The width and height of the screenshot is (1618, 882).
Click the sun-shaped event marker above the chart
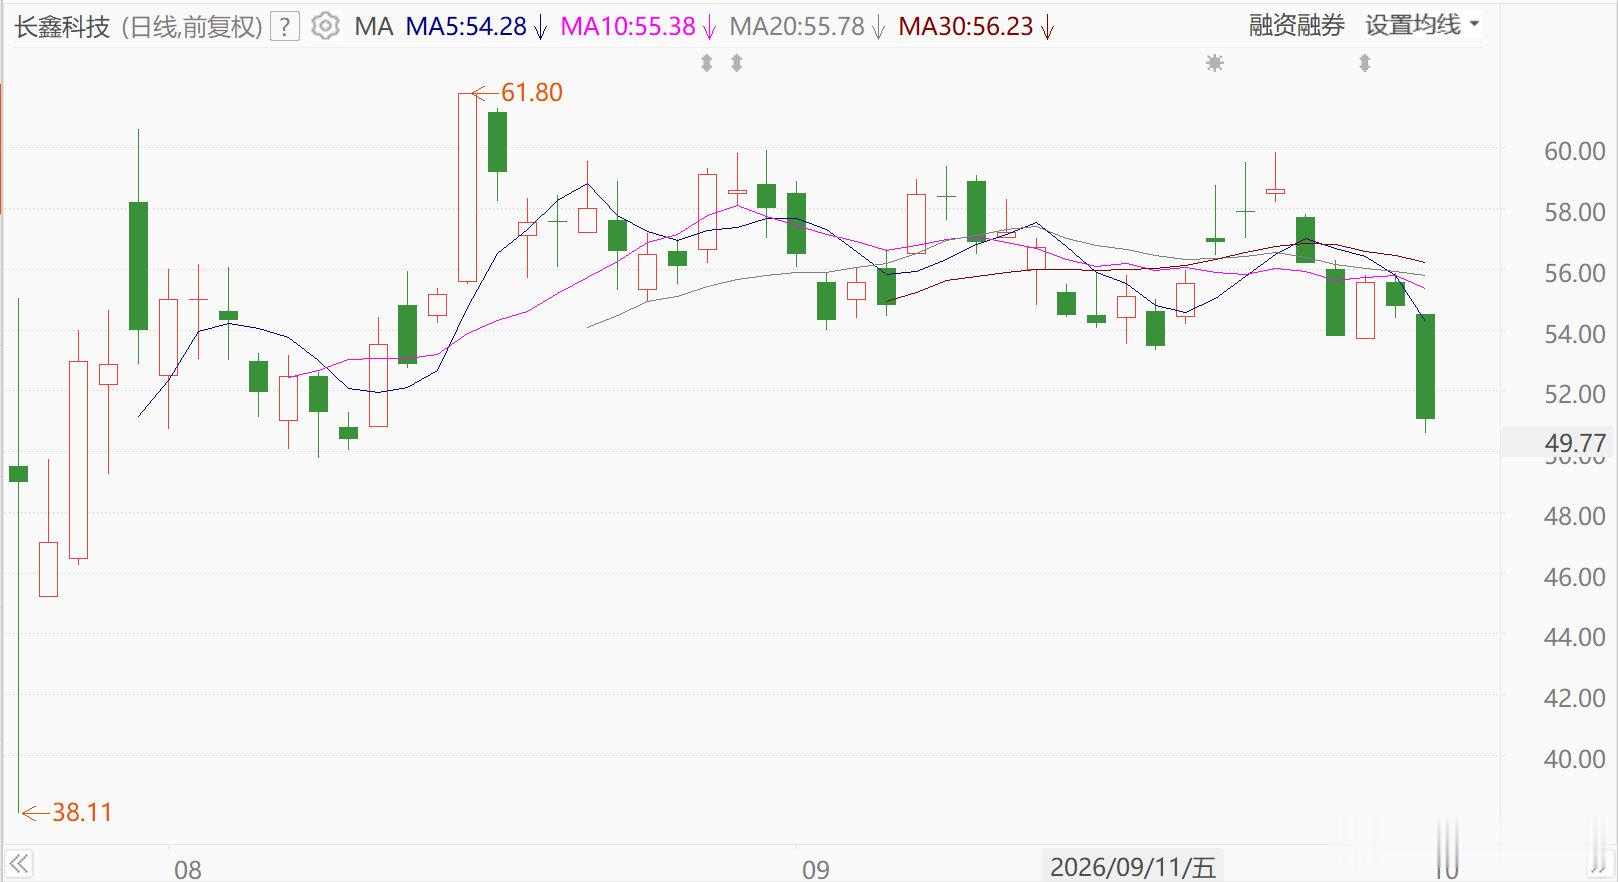tap(1215, 63)
